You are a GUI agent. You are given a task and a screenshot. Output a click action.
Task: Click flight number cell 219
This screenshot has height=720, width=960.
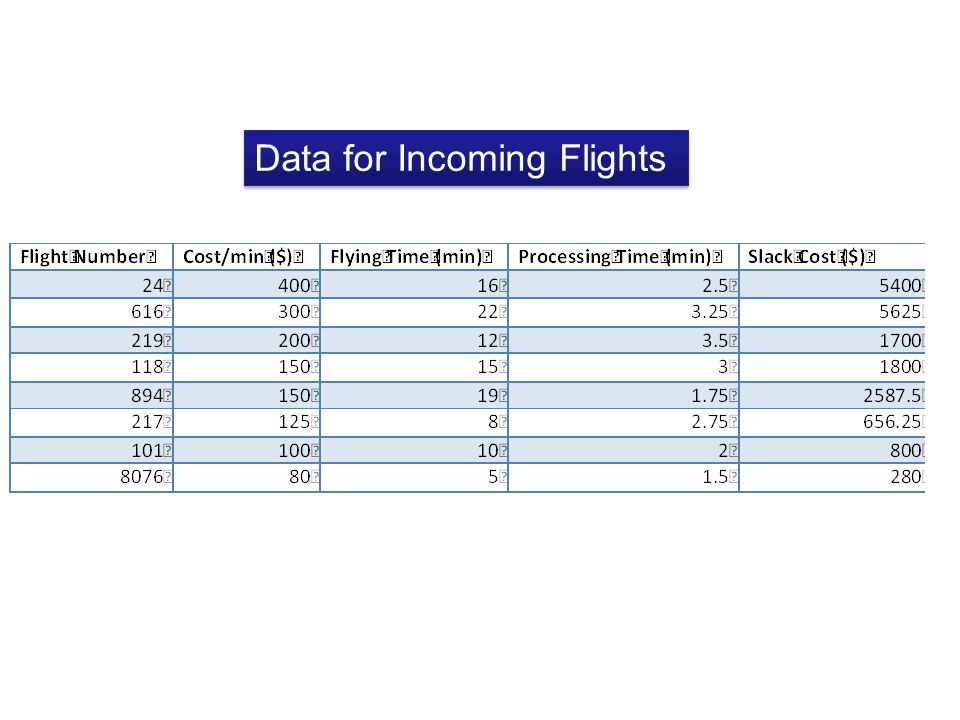92,340
